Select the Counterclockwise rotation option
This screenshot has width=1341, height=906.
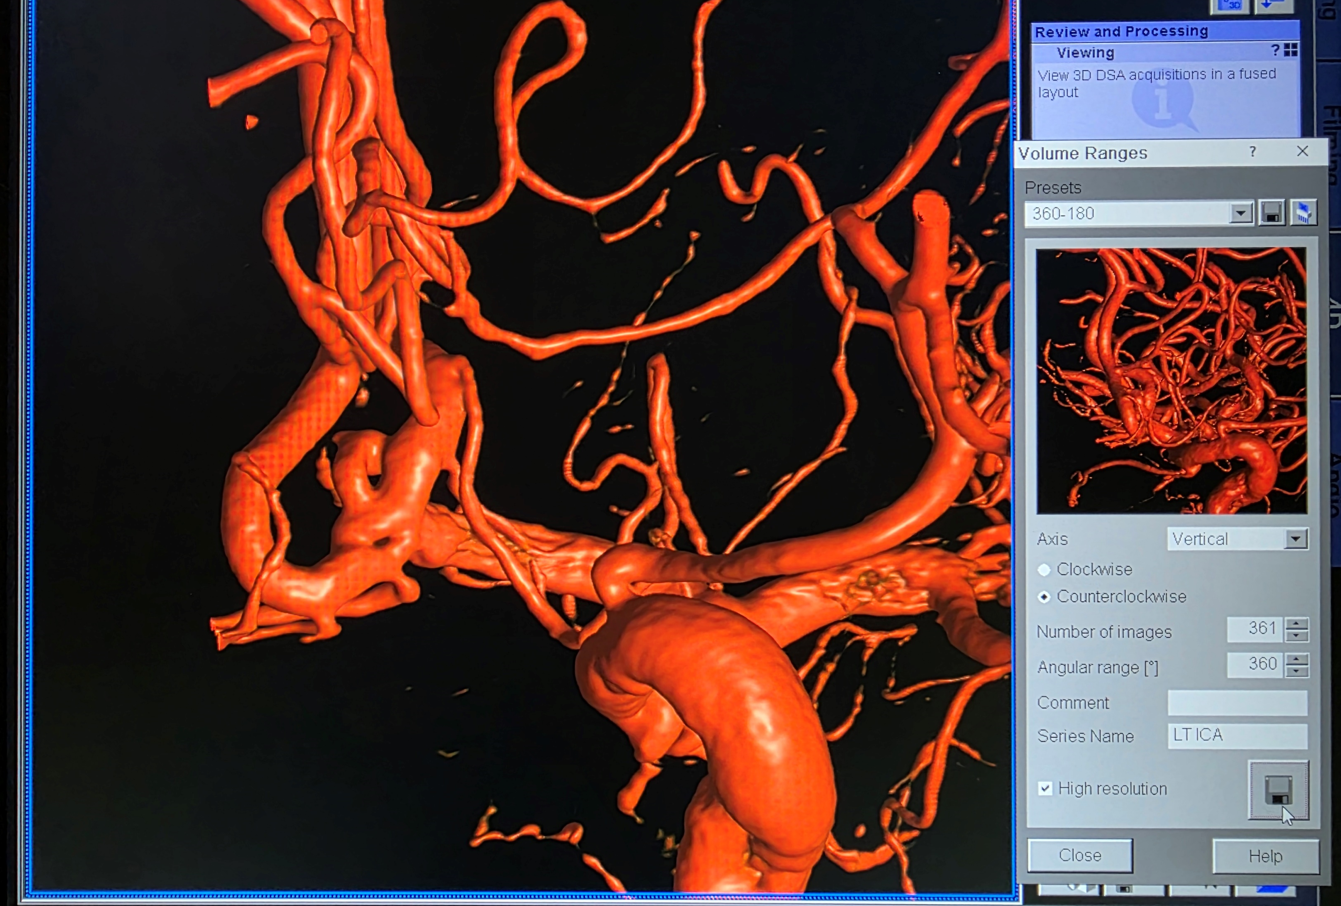[x=1044, y=597]
